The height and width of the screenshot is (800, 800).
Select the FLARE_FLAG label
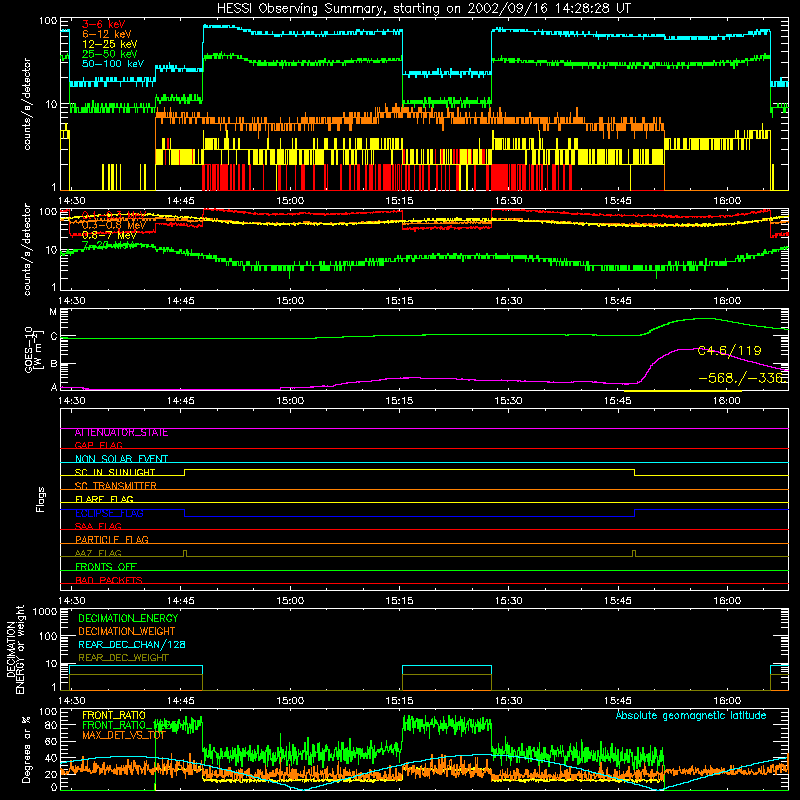point(104,499)
